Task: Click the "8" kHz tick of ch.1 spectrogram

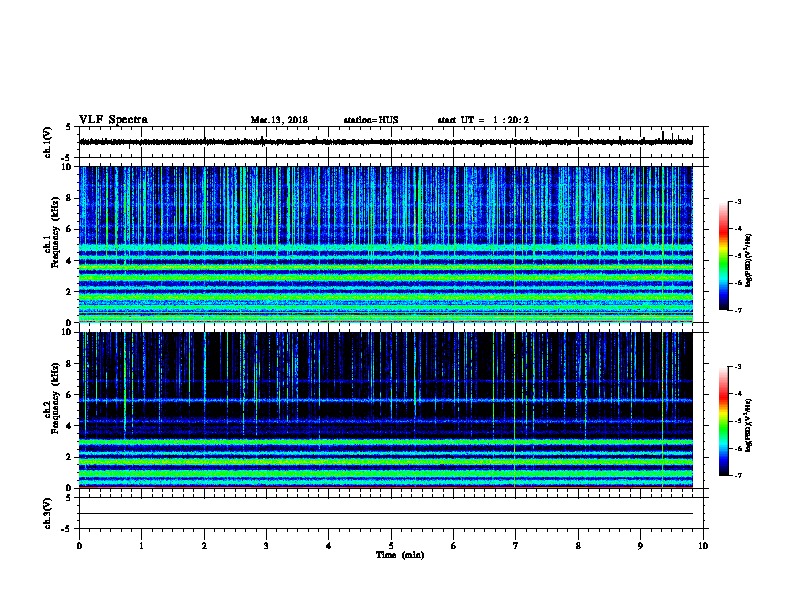Action: click(70, 198)
